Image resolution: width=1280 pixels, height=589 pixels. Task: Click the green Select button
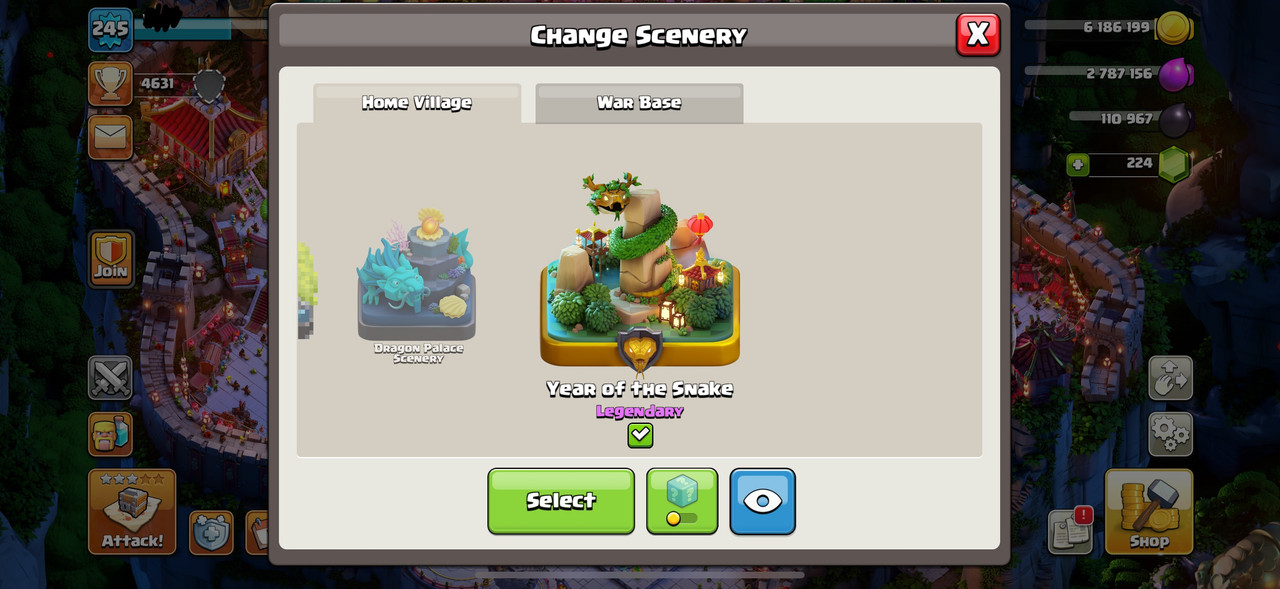pos(561,501)
